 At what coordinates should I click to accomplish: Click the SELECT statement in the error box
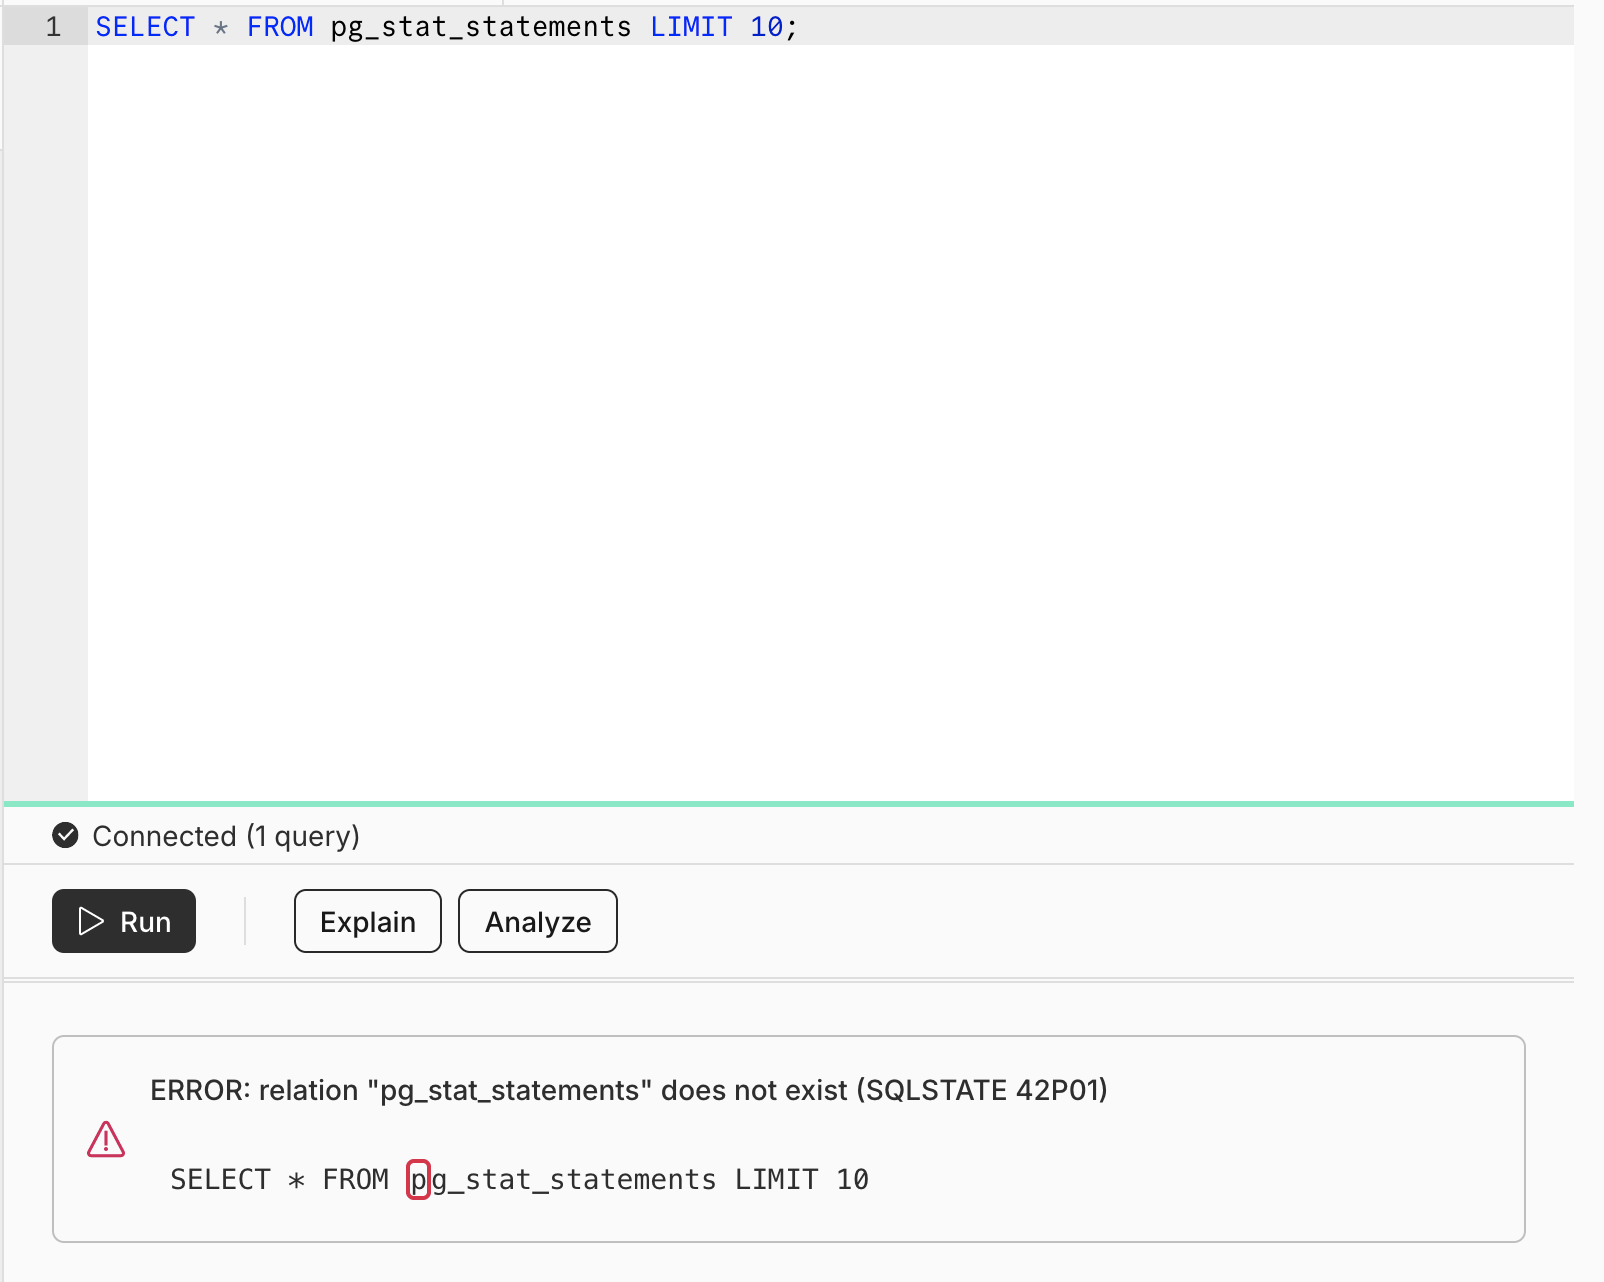click(x=519, y=1180)
